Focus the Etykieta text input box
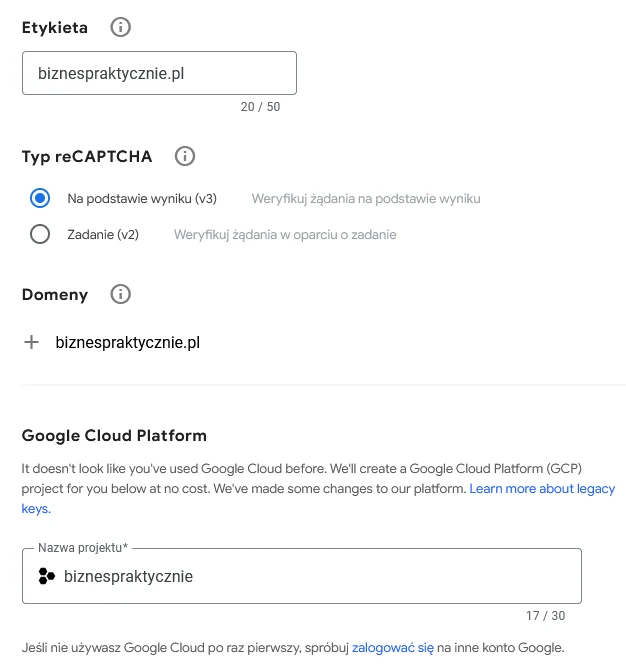626x671 pixels. click(159, 74)
